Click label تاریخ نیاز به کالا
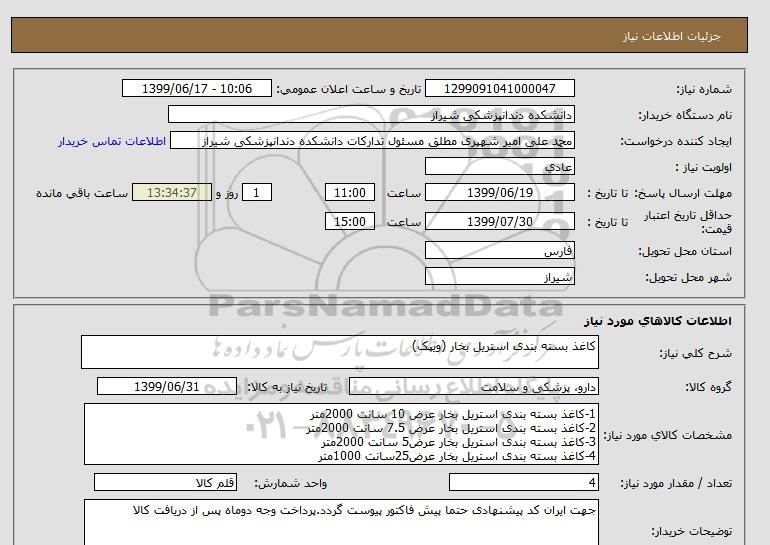Viewport: 770px width, 545px height. (287, 387)
